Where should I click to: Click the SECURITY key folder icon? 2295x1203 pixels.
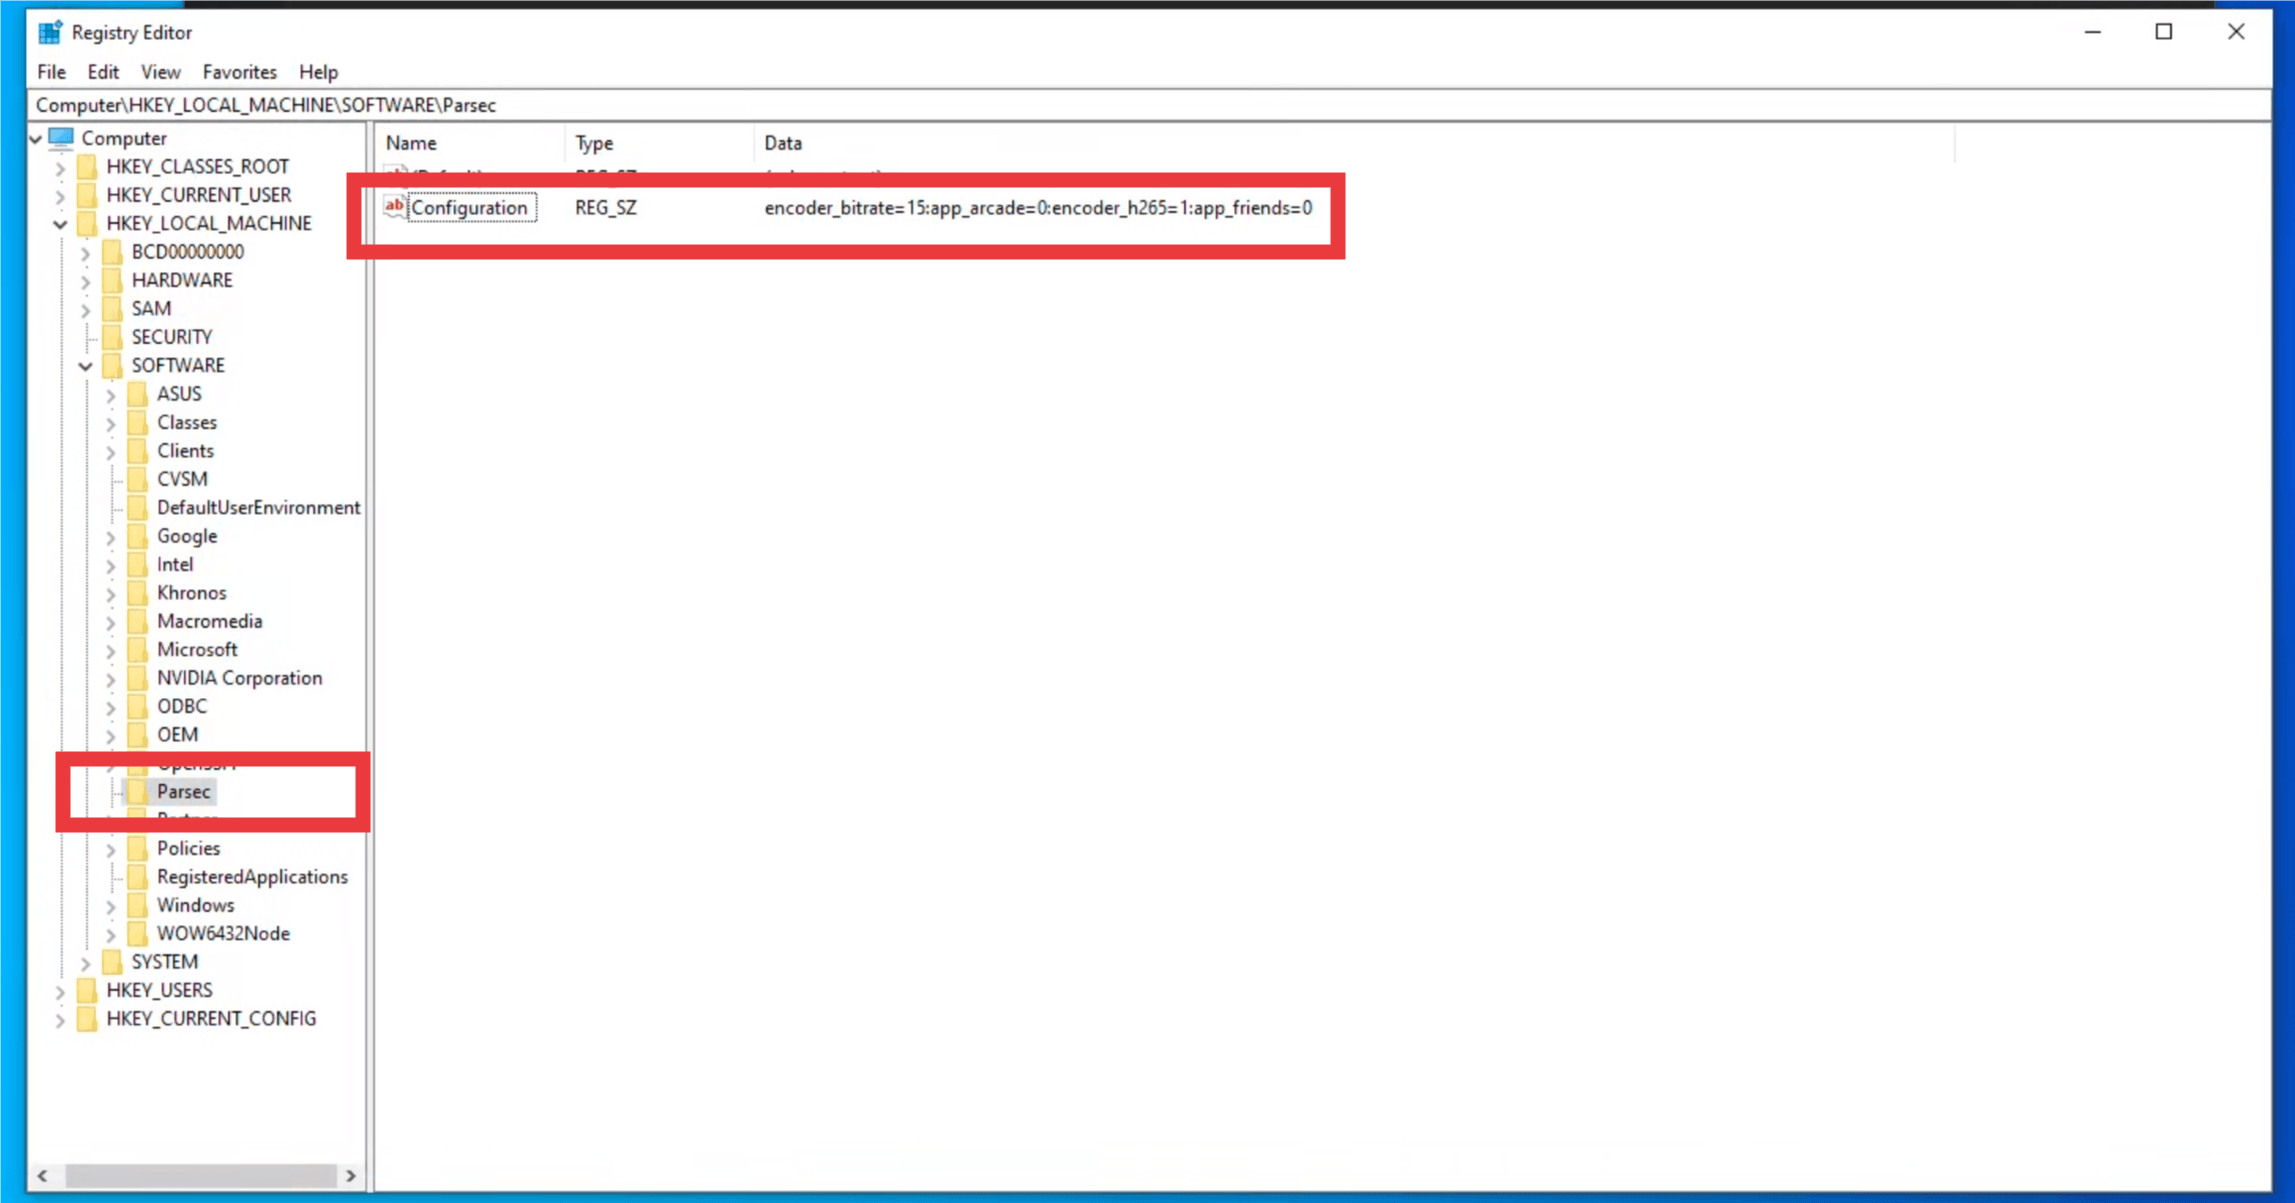coord(112,337)
